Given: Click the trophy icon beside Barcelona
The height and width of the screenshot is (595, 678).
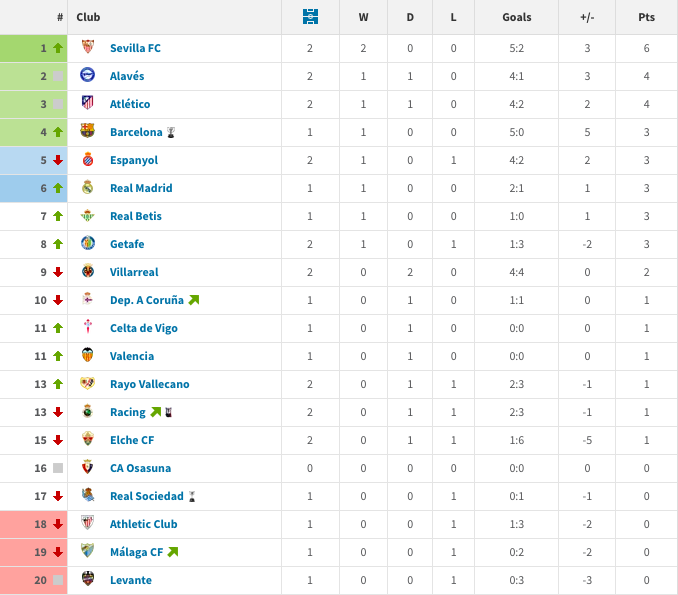Looking at the screenshot, I should 171,132.
